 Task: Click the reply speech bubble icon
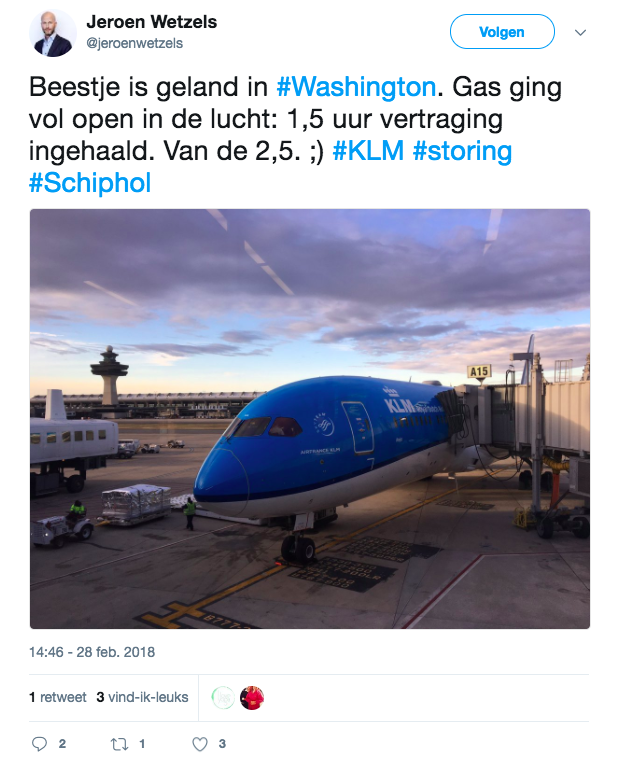pos(39,744)
